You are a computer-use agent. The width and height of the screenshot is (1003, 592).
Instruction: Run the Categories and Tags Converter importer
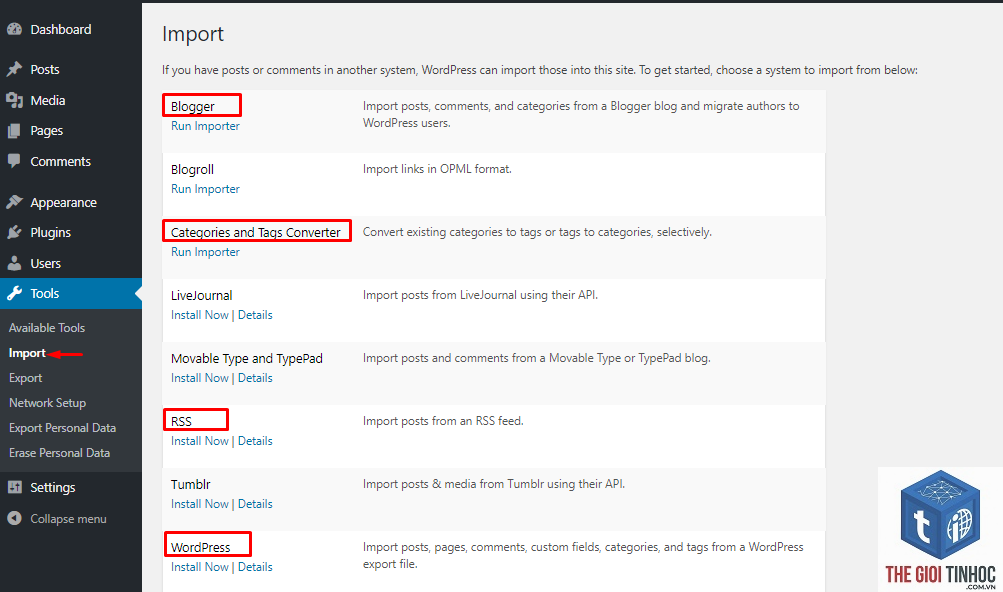coord(205,252)
